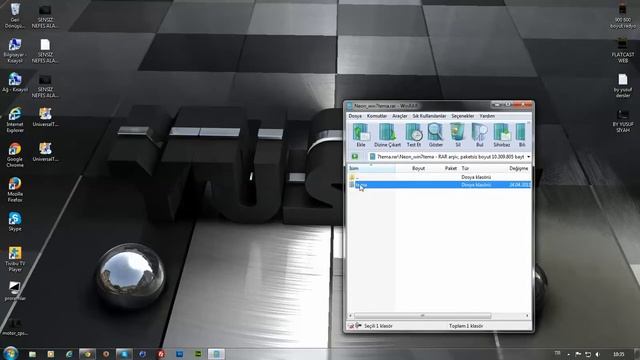Open the FLATCAST WEB desktop icon
This screenshot has width=640, height=360.
click(x=622, y=51)
